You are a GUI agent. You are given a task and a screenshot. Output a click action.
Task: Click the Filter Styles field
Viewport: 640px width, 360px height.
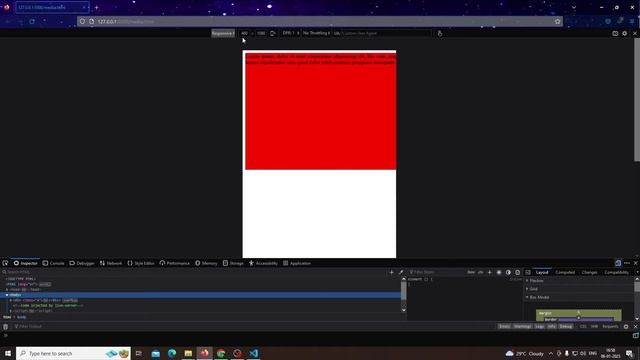pyautogui.click(x=437, y=272)
